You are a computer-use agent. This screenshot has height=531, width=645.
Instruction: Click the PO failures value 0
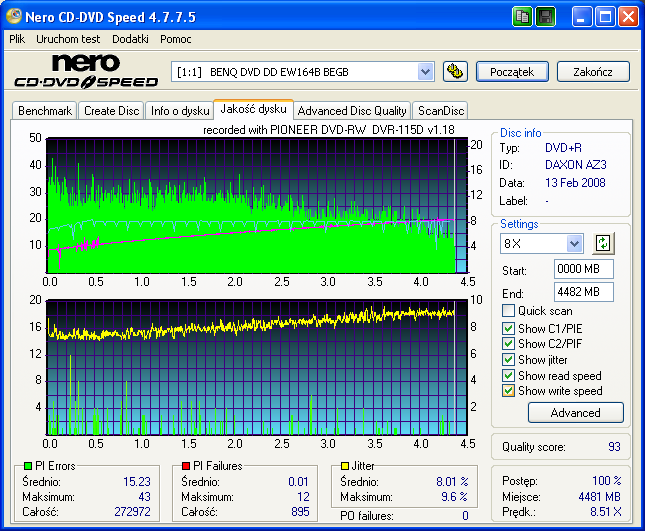coord(465,516)
